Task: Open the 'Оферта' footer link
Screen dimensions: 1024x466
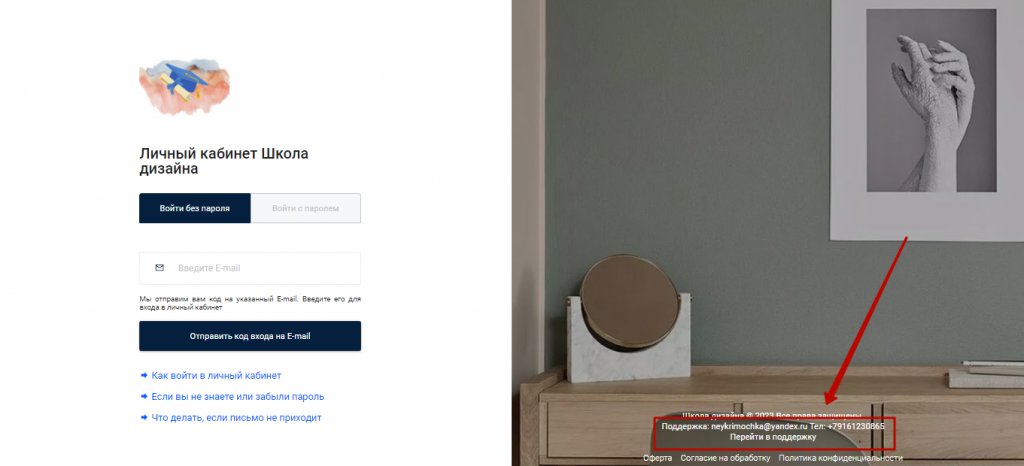Action: coord(658,458)
